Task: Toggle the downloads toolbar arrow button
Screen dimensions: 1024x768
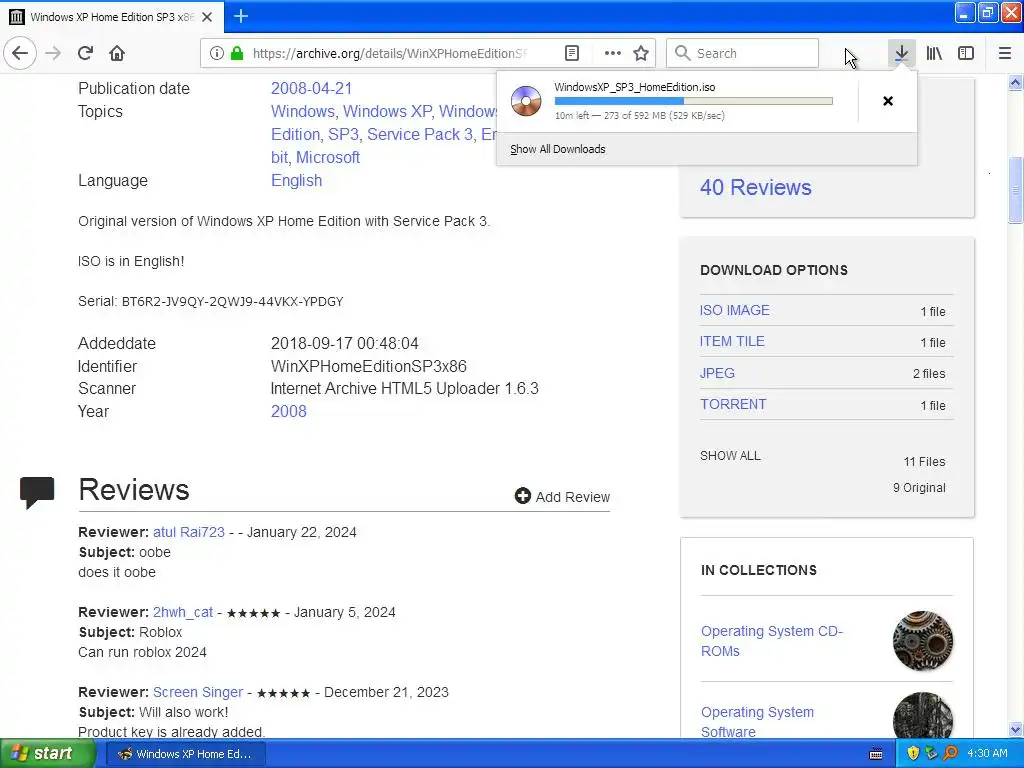Action: (901, 54)
